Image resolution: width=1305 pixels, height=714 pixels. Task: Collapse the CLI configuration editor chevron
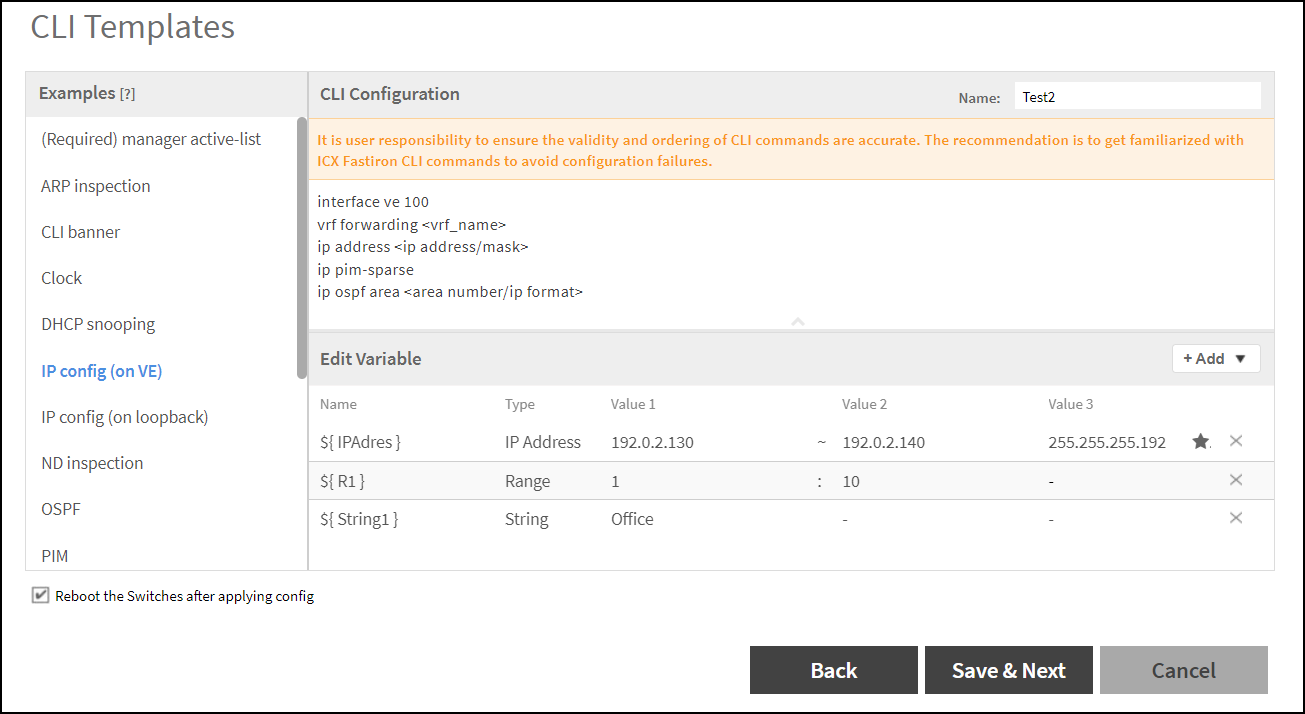tap(798, 322)
